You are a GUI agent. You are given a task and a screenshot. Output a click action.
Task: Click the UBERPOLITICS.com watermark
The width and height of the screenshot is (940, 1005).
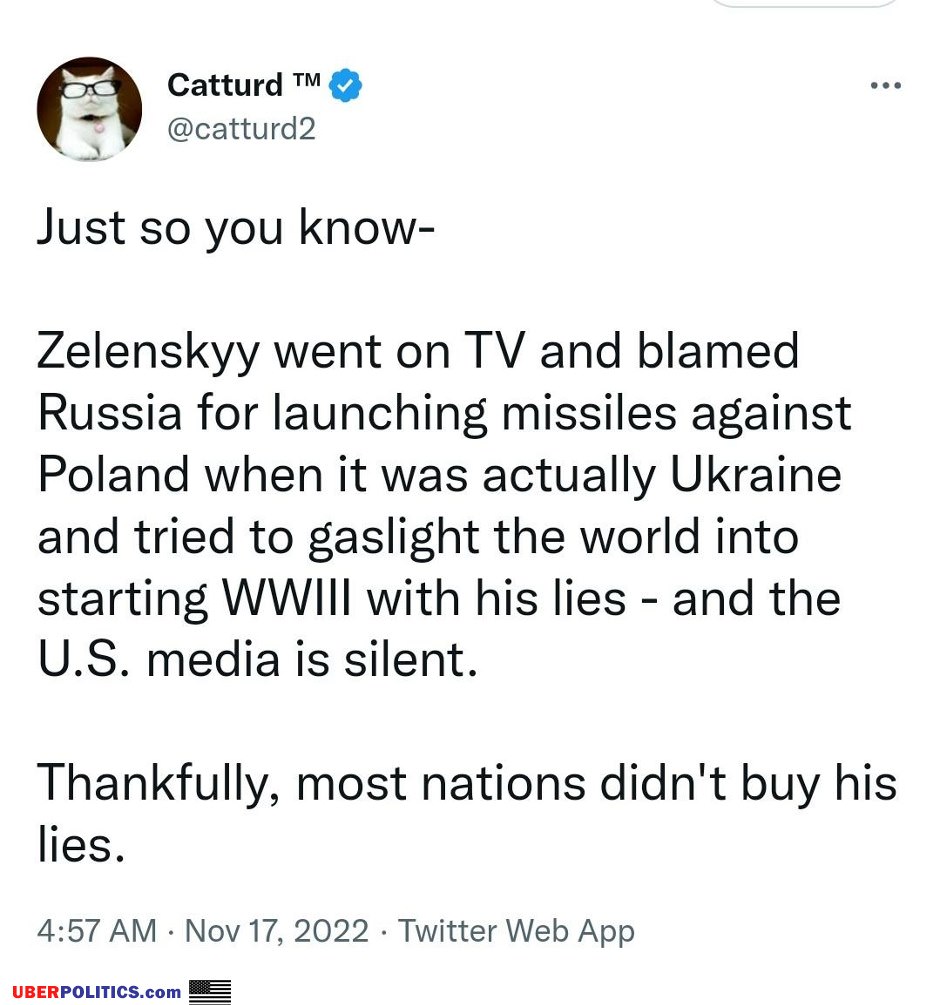pyautogui.click(x=97, y=992)
